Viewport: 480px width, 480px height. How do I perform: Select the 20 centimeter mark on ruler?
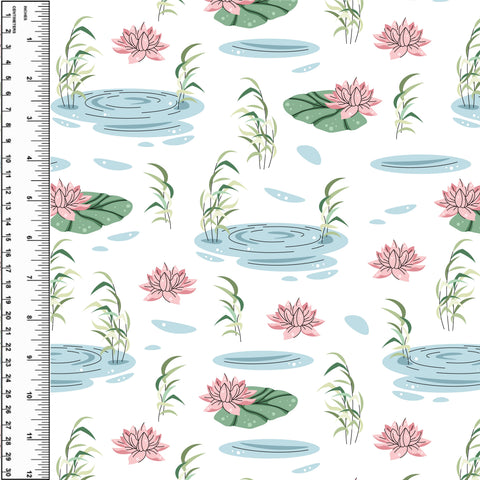pyautogui.click(x=8, y=316)
